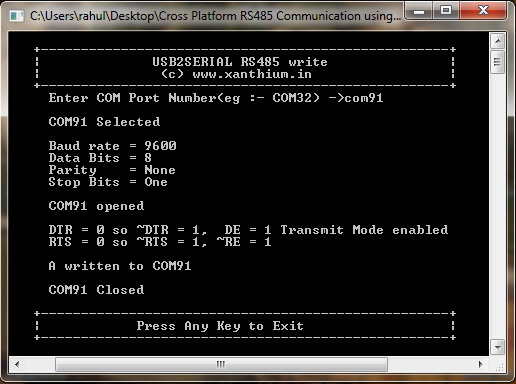Click the vertical scrollbar down arrow
Screen dimensions: 516x384
[x=498, y=347]
